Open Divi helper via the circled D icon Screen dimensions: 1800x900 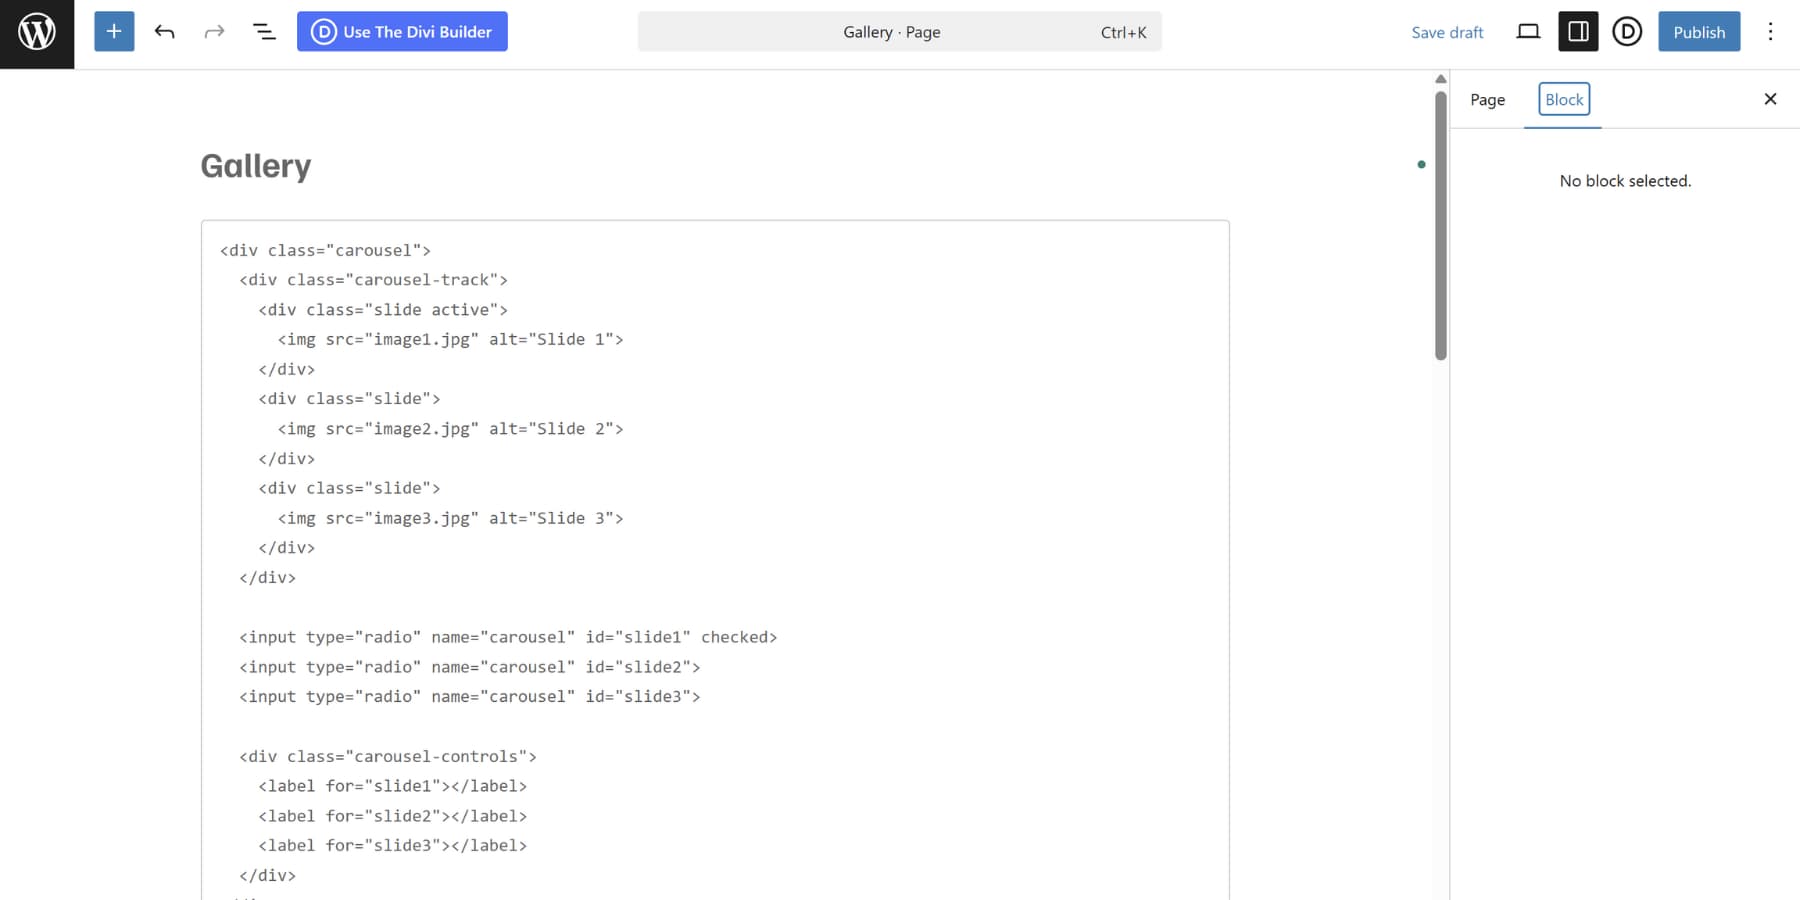(1627, 31)
